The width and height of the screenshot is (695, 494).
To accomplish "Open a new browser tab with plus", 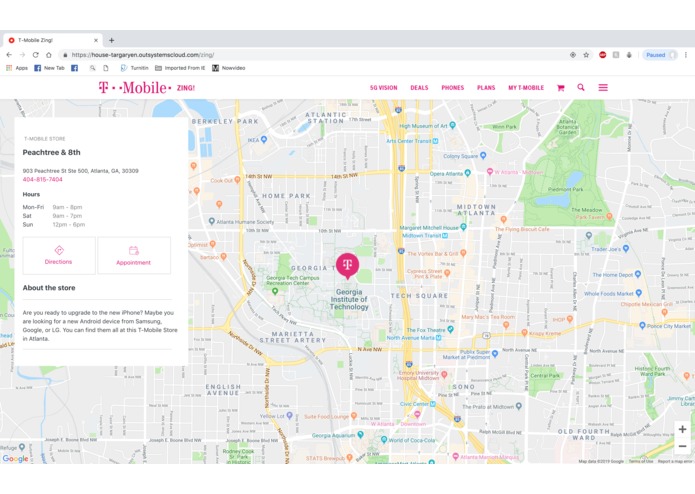I will (112, 40).
